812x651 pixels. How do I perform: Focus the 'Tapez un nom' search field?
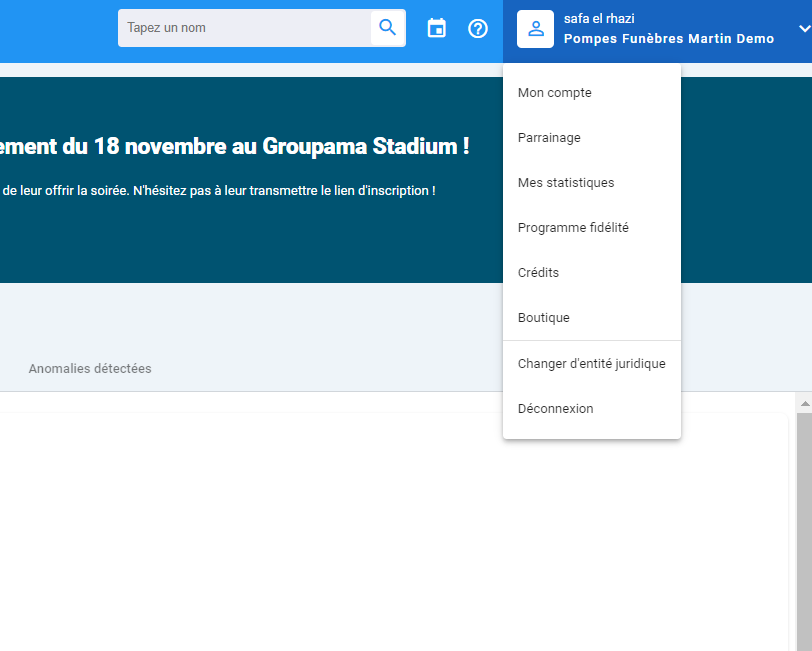point(244,28)
